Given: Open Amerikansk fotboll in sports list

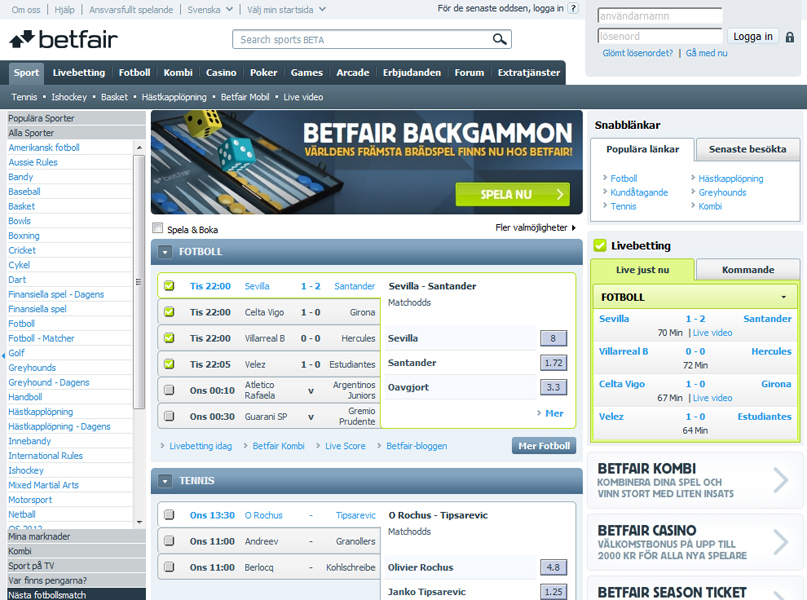Looking at the screenshot, I should (x=44, y=148).
